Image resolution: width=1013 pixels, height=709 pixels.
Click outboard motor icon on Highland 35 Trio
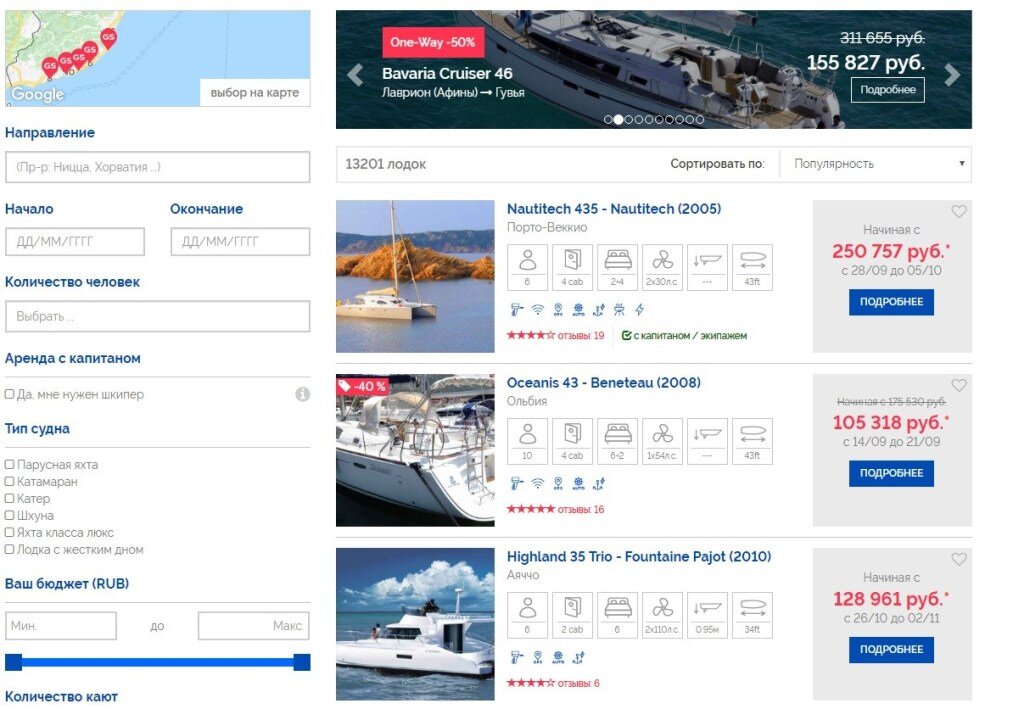pos(516,657)
